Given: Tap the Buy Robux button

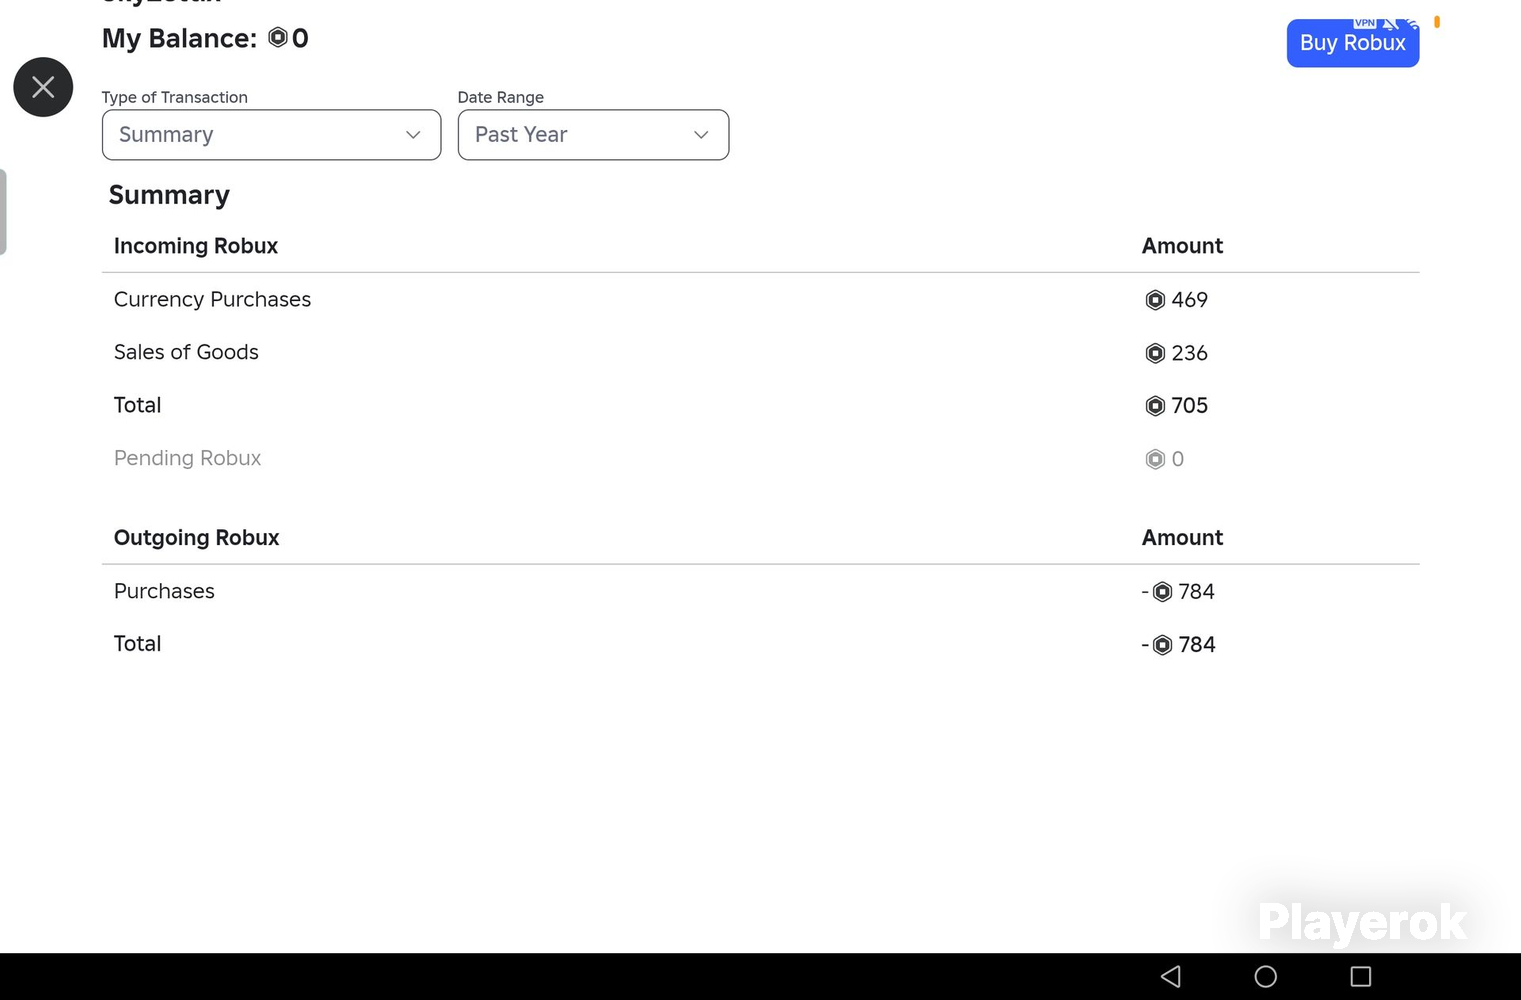Looking at the screenshot, I should 1352,43.
